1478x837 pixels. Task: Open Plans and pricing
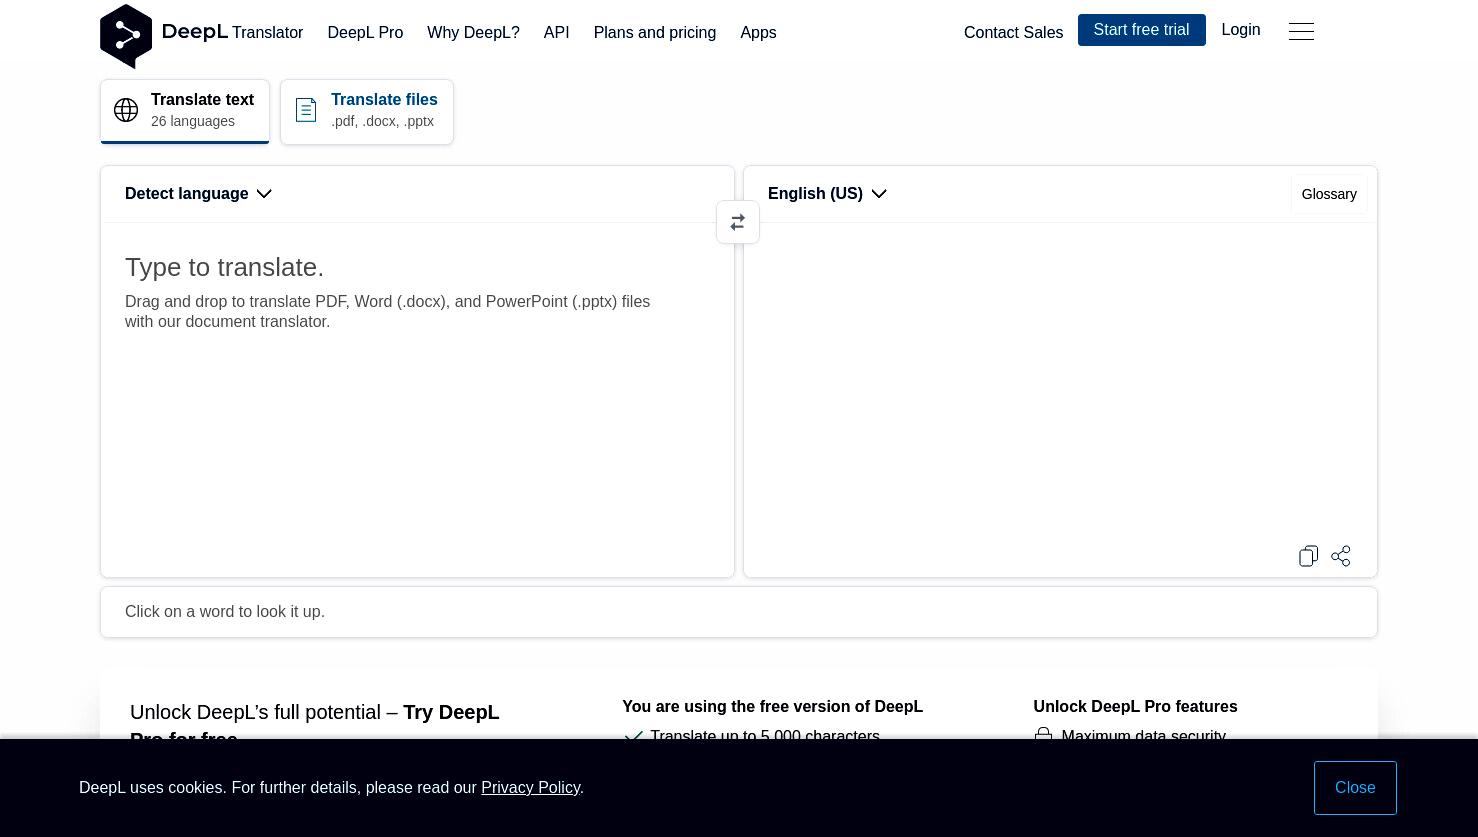tap(655, 33)
